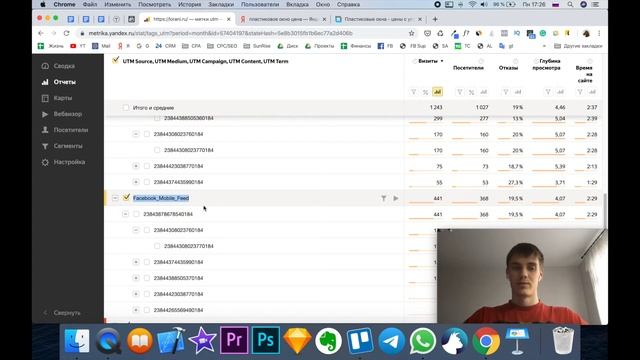Click the filter icon under Посетители column
Image resolution: width=640 pixels, height=360 pixels.
(x=460, y=92)
